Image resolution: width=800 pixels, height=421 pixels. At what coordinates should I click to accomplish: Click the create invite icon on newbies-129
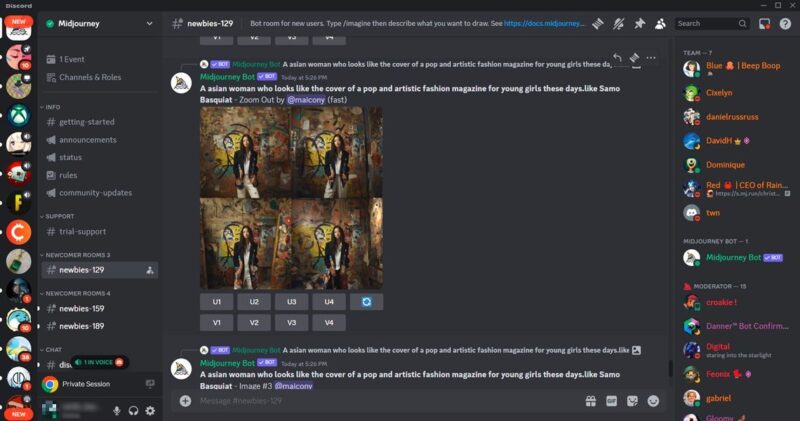coord(149,270)
